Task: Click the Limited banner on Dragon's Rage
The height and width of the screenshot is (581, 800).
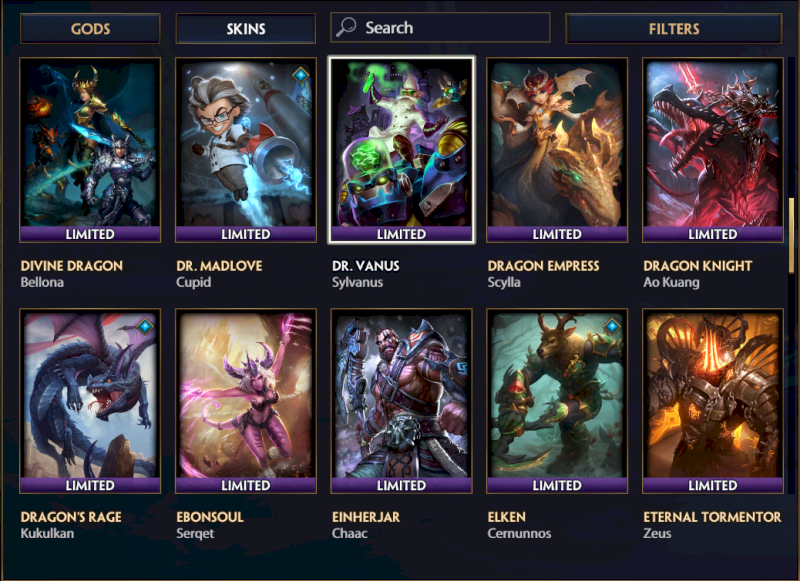Action: click(90, 485)
